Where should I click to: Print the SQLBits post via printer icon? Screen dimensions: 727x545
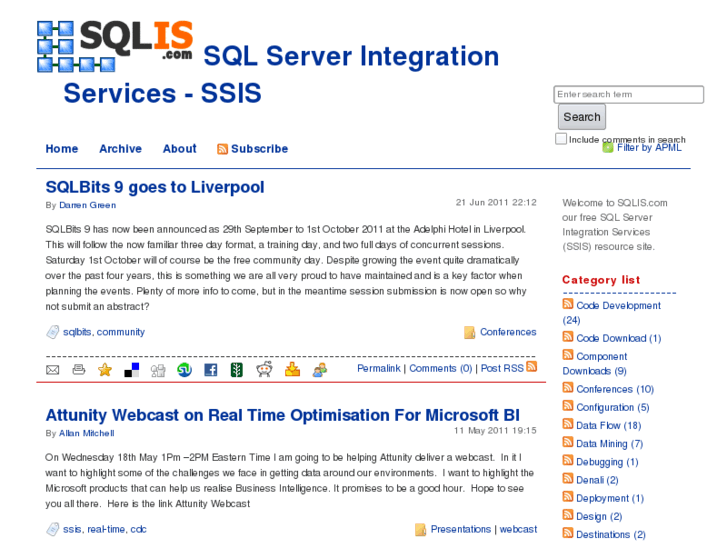(x=79, y=370)
